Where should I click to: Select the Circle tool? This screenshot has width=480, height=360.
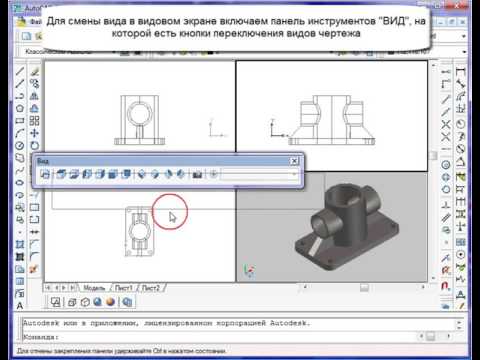[x=20, y=145]
